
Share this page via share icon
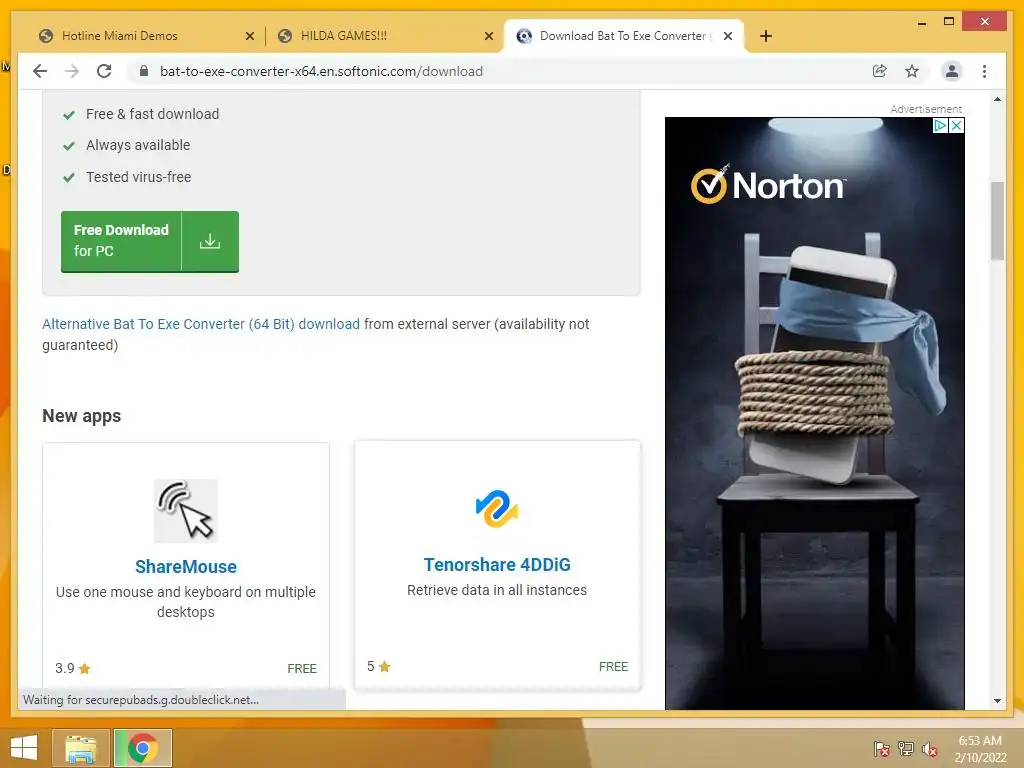click(x=880, y=71)
